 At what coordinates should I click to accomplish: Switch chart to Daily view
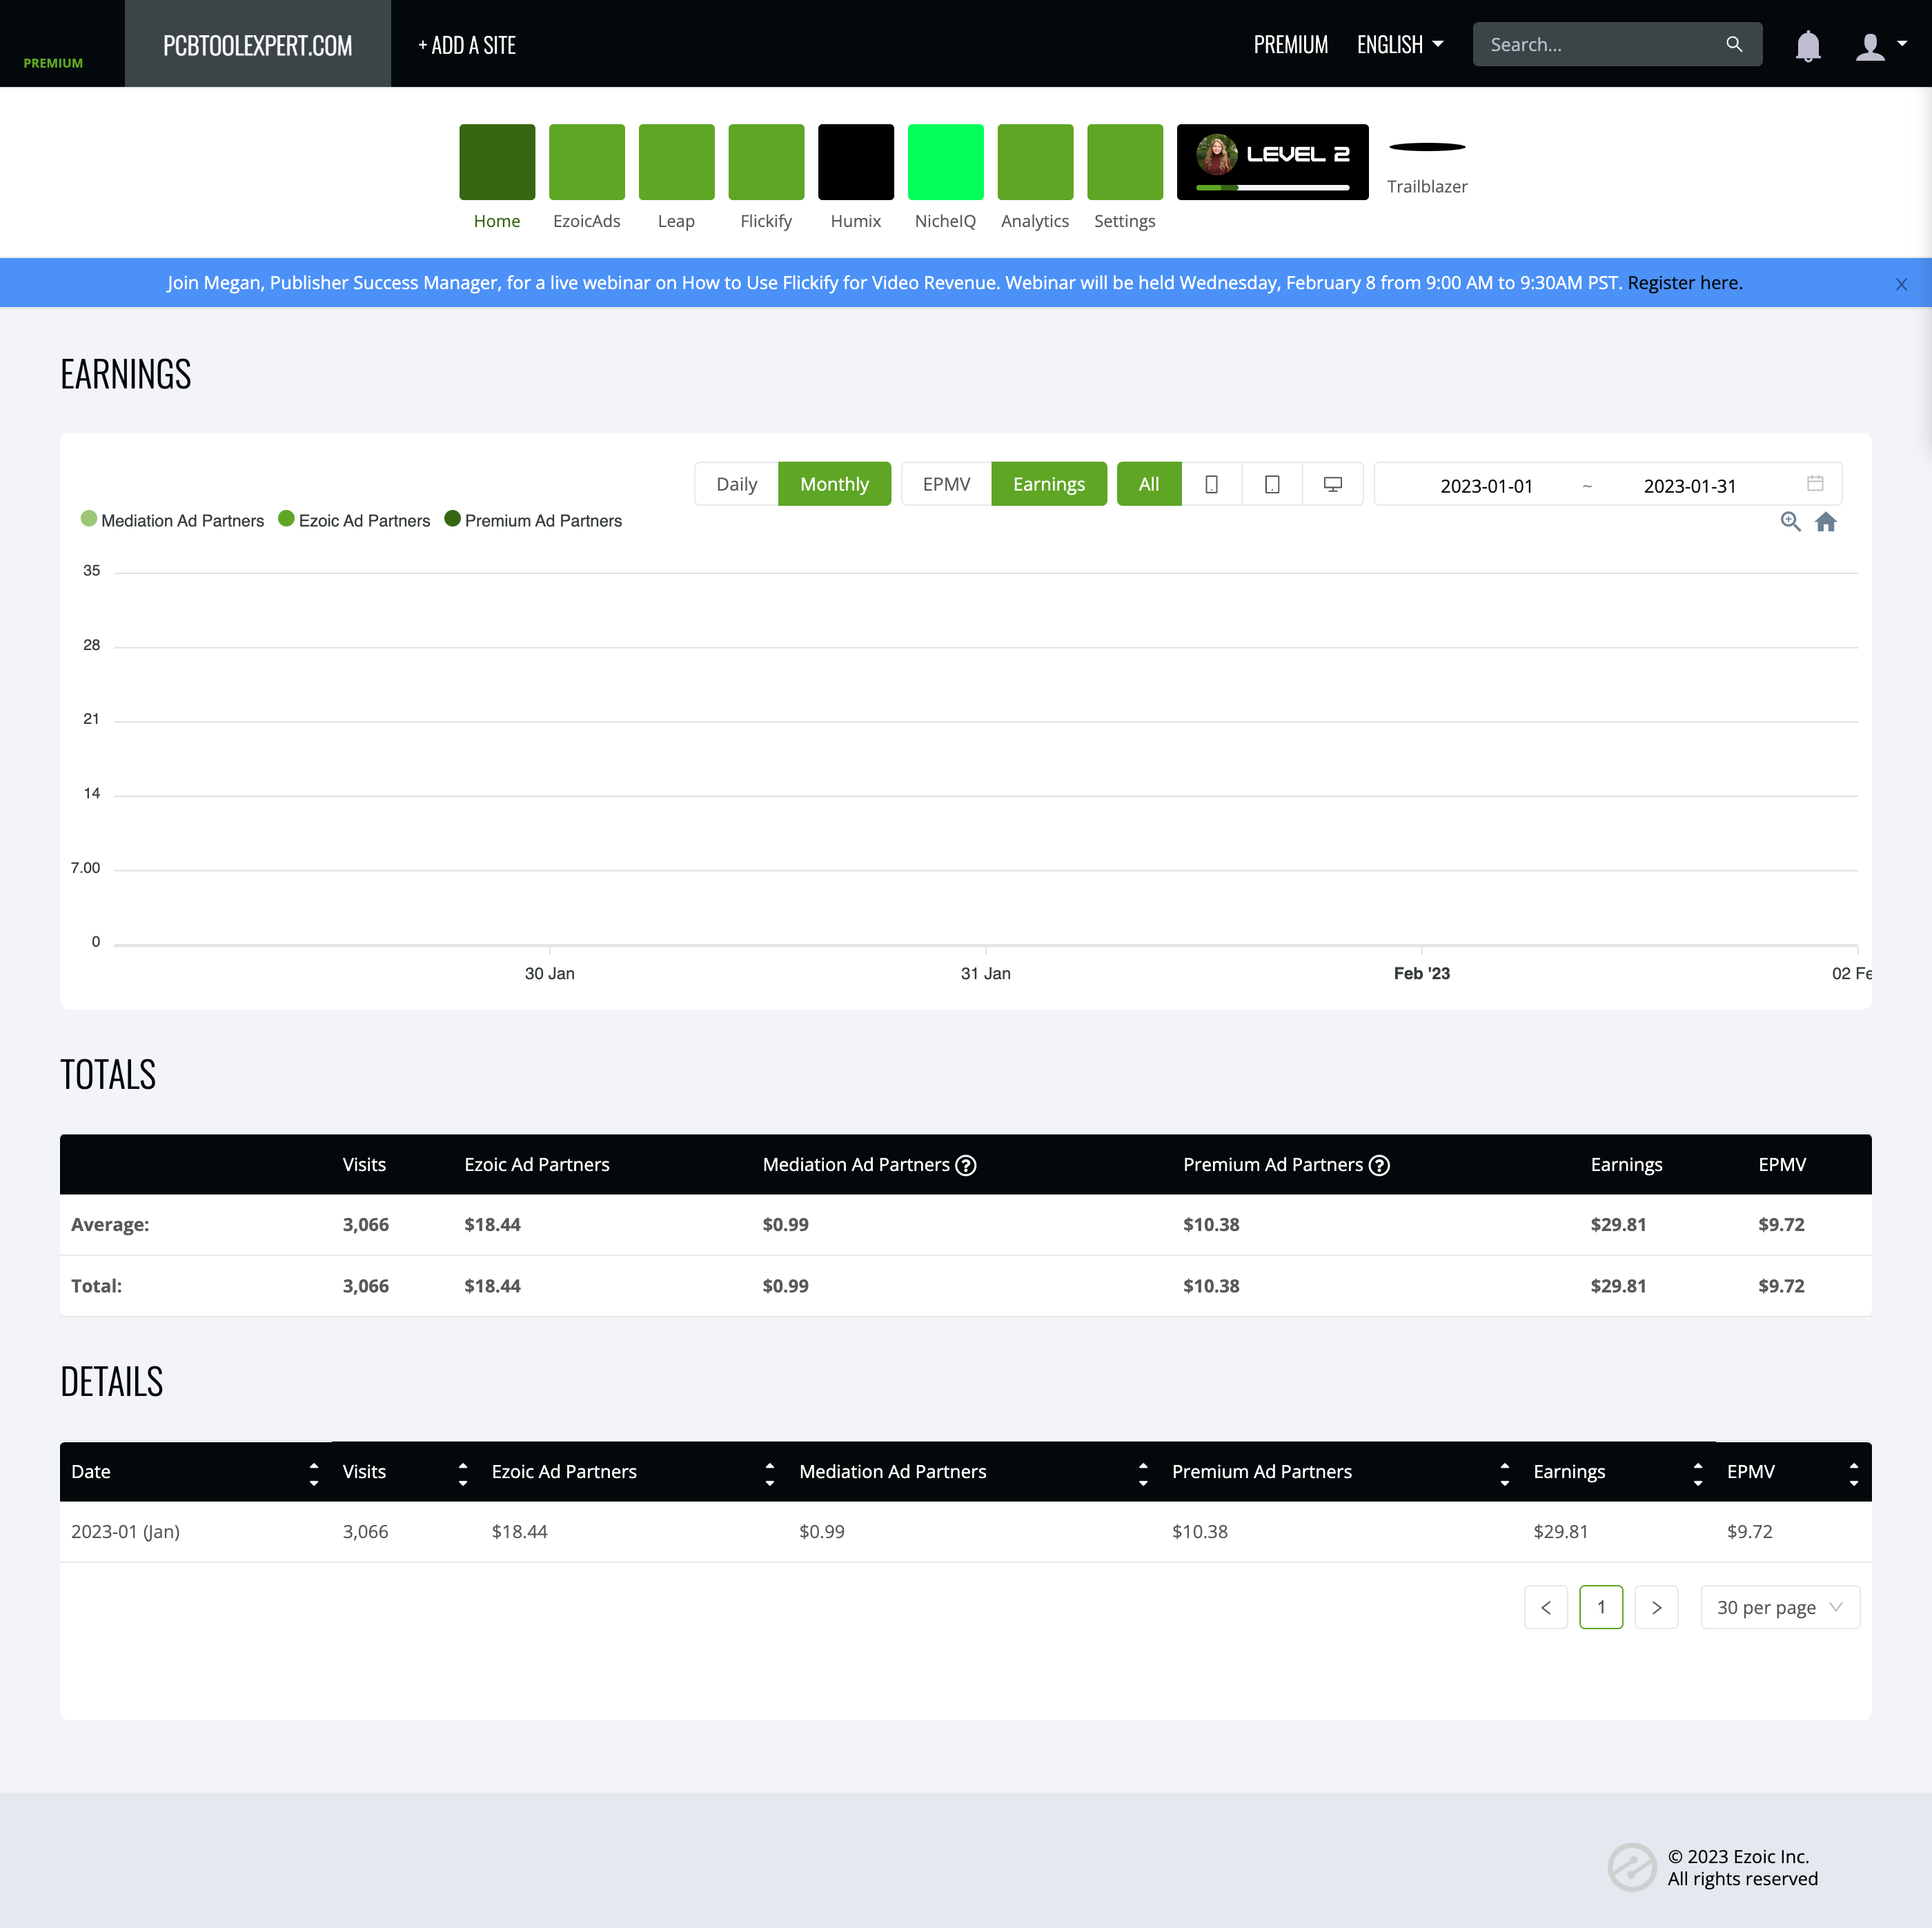736,484
